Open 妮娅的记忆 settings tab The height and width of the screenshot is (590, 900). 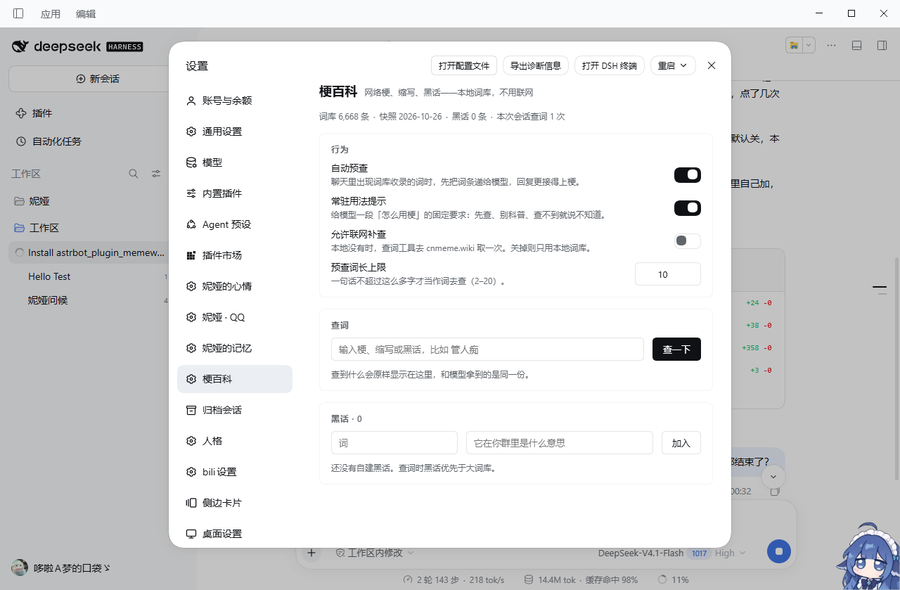tap(234, 348)
